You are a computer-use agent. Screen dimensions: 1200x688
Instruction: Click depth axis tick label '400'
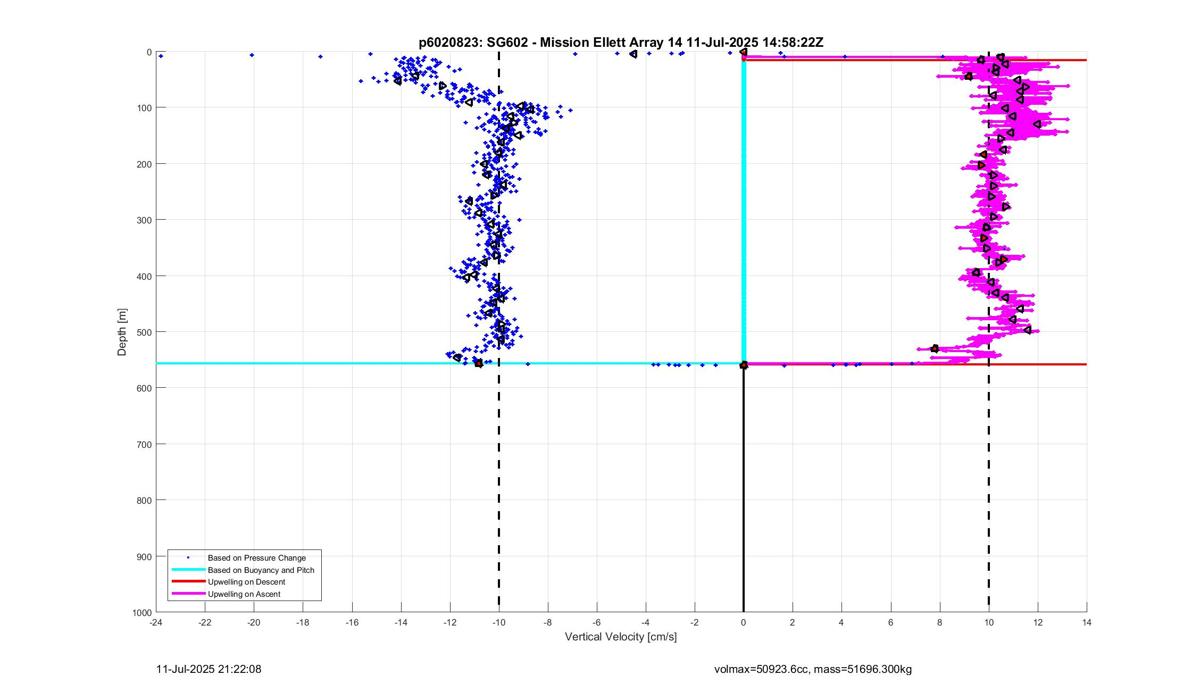tap(144, 276)
